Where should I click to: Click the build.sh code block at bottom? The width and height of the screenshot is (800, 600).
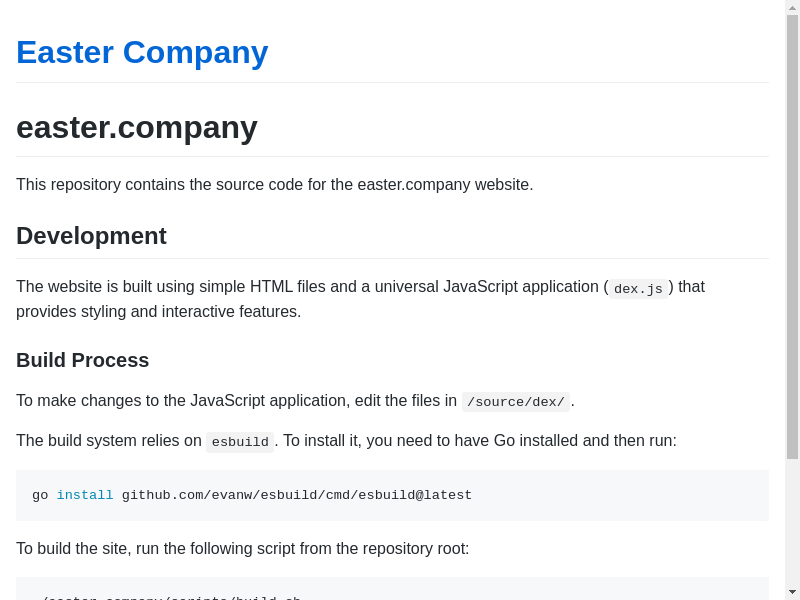coord(392,592)
